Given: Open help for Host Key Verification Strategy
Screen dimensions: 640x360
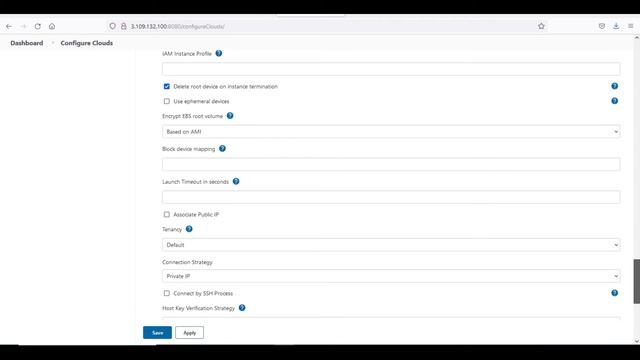Looking at the screenshot, I should pyautogui.click(x=242, y=308).
